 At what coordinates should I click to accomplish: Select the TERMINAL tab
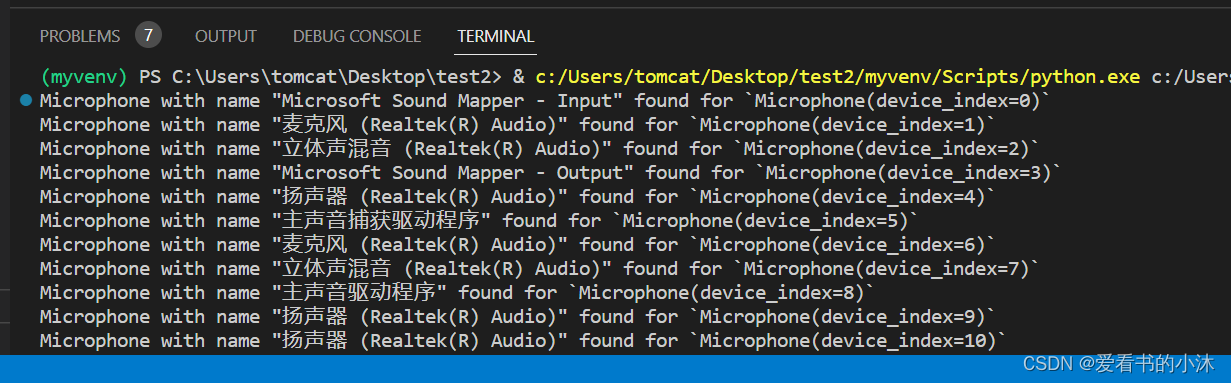496,36
